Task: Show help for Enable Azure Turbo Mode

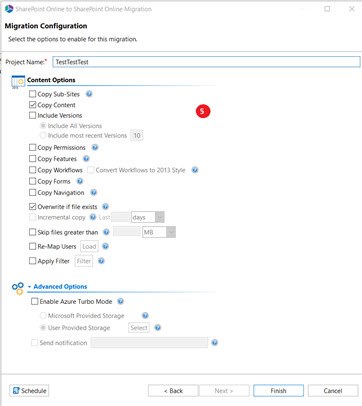Action: click(x=120, y=301)
